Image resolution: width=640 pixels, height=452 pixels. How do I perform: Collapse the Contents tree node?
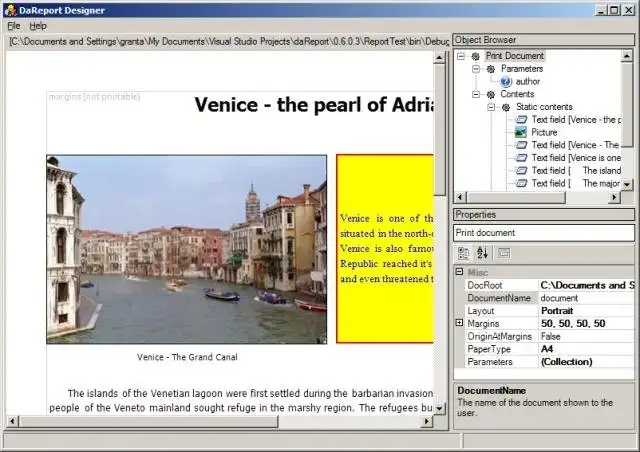point(476,94)
